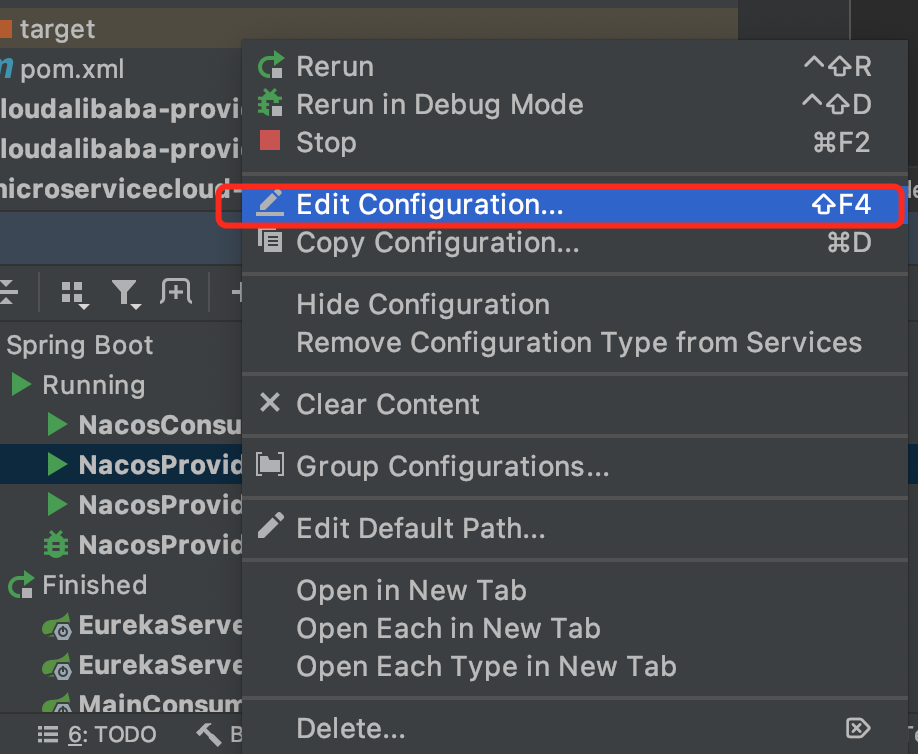Choose Open Each Type in New Tab
This screenshot has height=754, width=918.
pyautogui.click(x=486, y=666)
